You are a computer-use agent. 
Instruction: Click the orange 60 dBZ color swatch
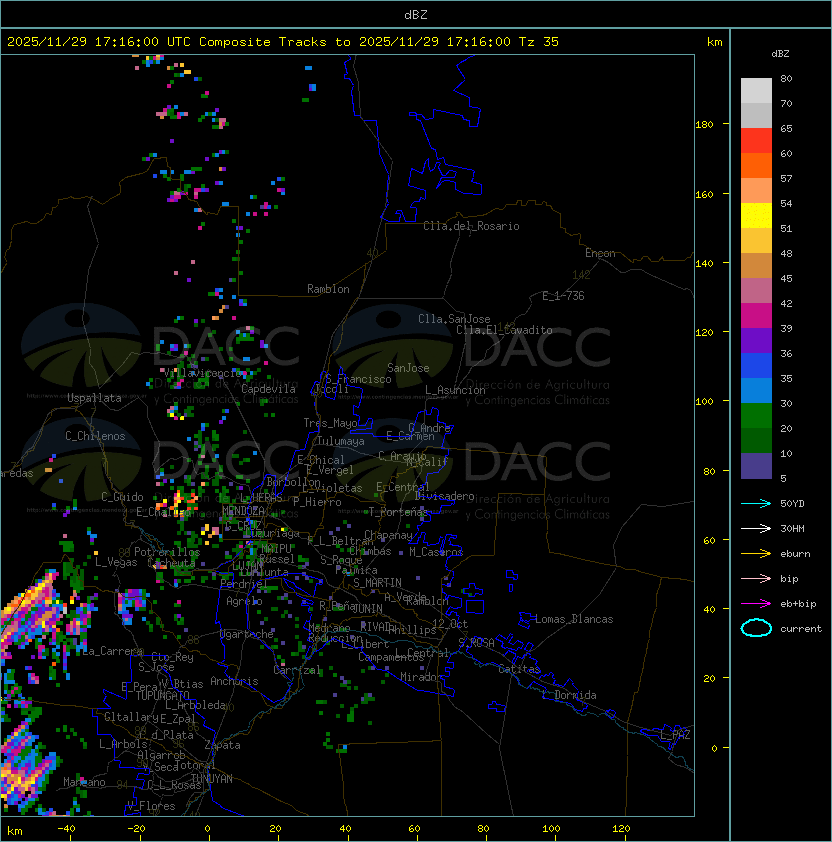click(756, 165)
